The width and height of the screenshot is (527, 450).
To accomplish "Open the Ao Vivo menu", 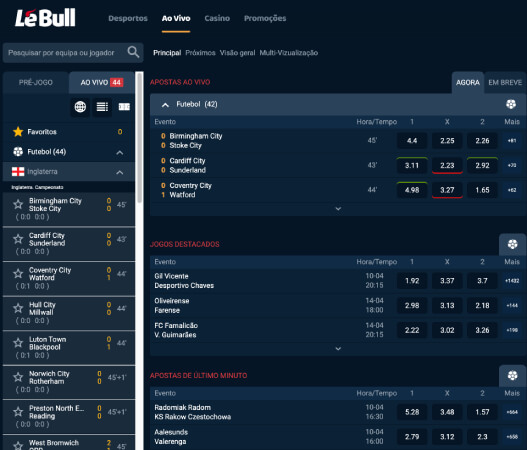I will point(176,18).
